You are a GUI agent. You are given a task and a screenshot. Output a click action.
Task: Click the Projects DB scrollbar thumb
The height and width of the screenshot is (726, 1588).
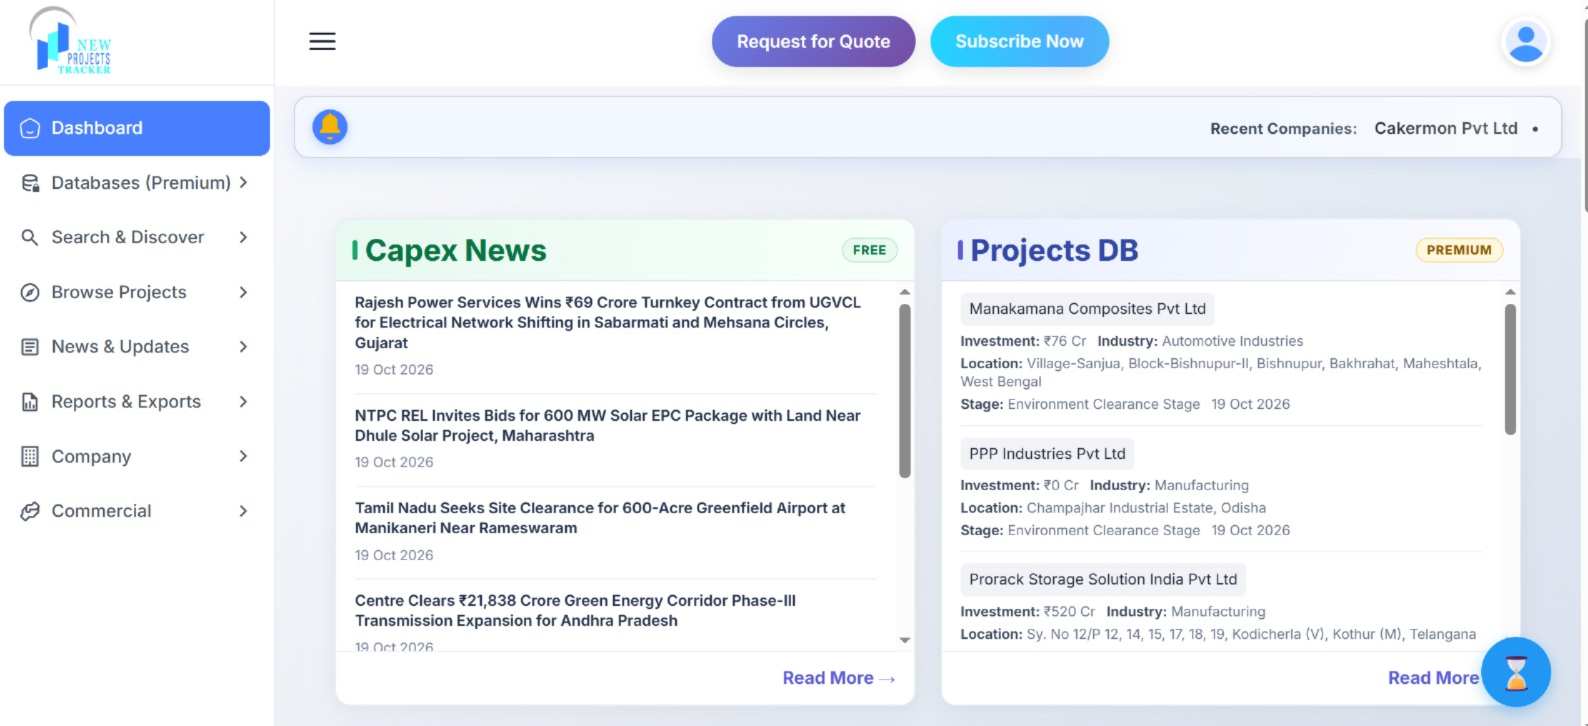pos(1510,369)
